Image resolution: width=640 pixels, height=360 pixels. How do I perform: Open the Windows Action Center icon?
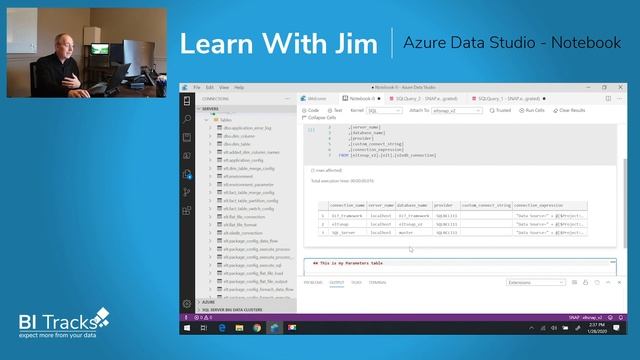click(x=617, y=328)
